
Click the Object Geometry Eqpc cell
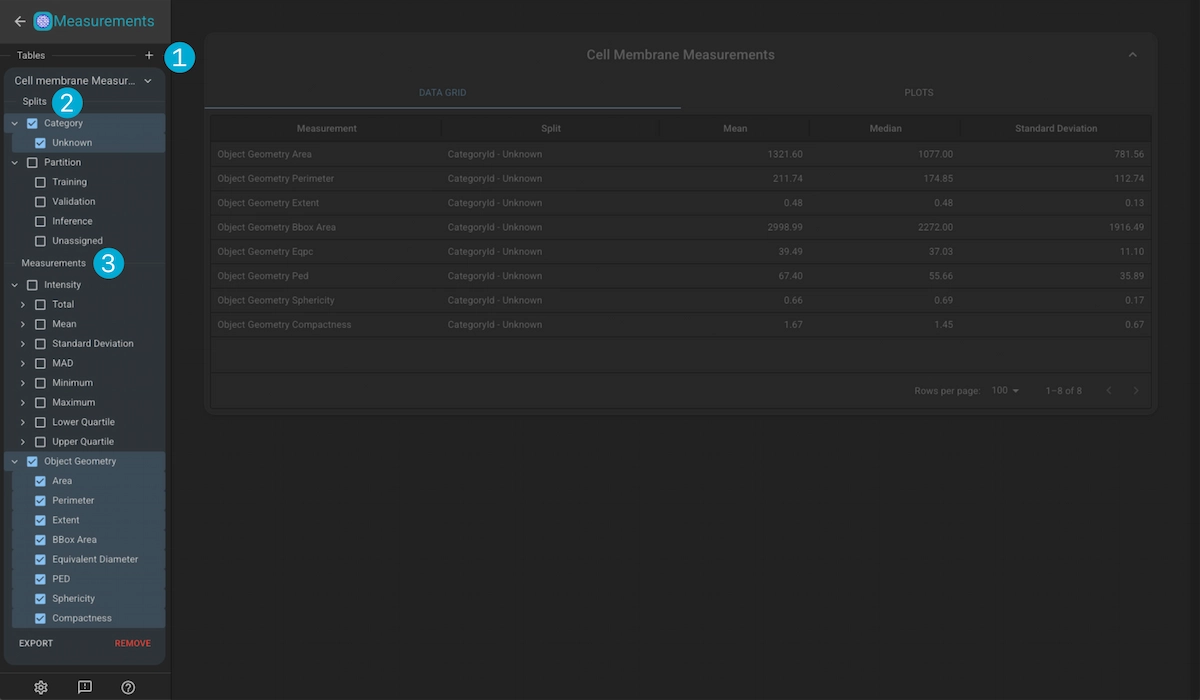pyautogui.click(x=326, y=251)
